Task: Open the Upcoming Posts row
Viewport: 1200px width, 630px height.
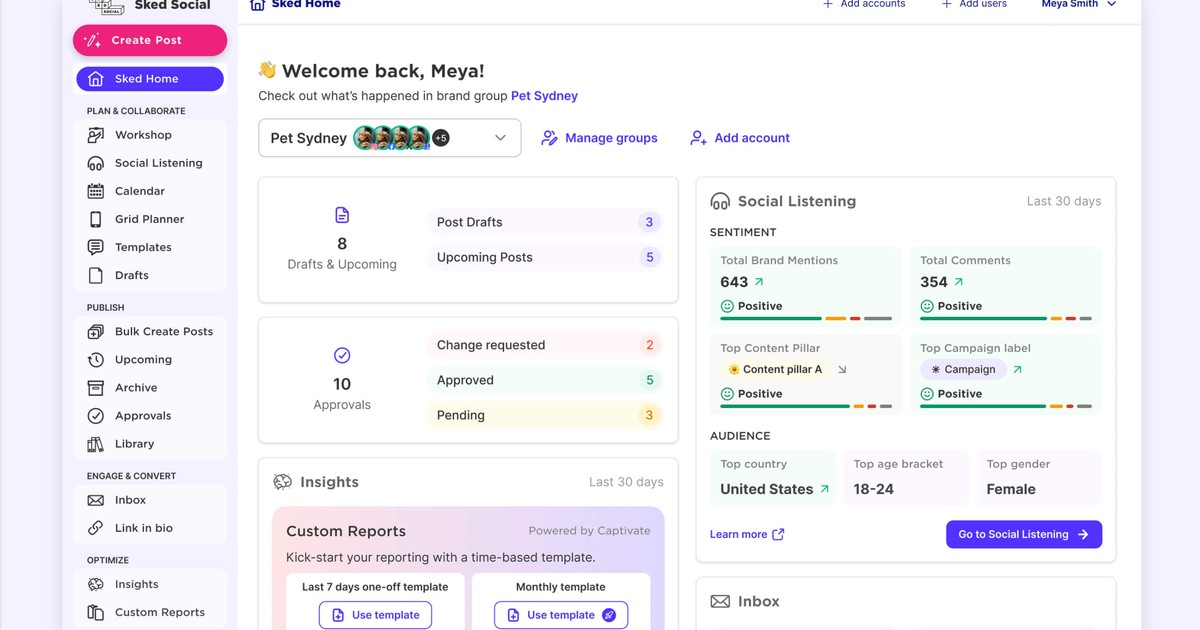Action: coord(546,257)
